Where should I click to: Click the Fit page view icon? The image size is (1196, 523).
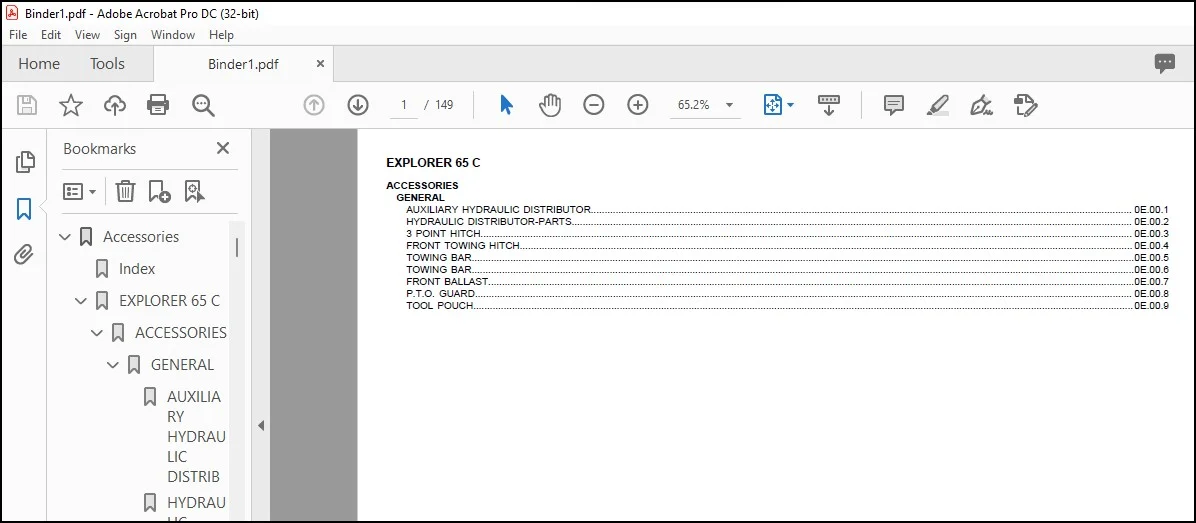click(x=773, y=105)
